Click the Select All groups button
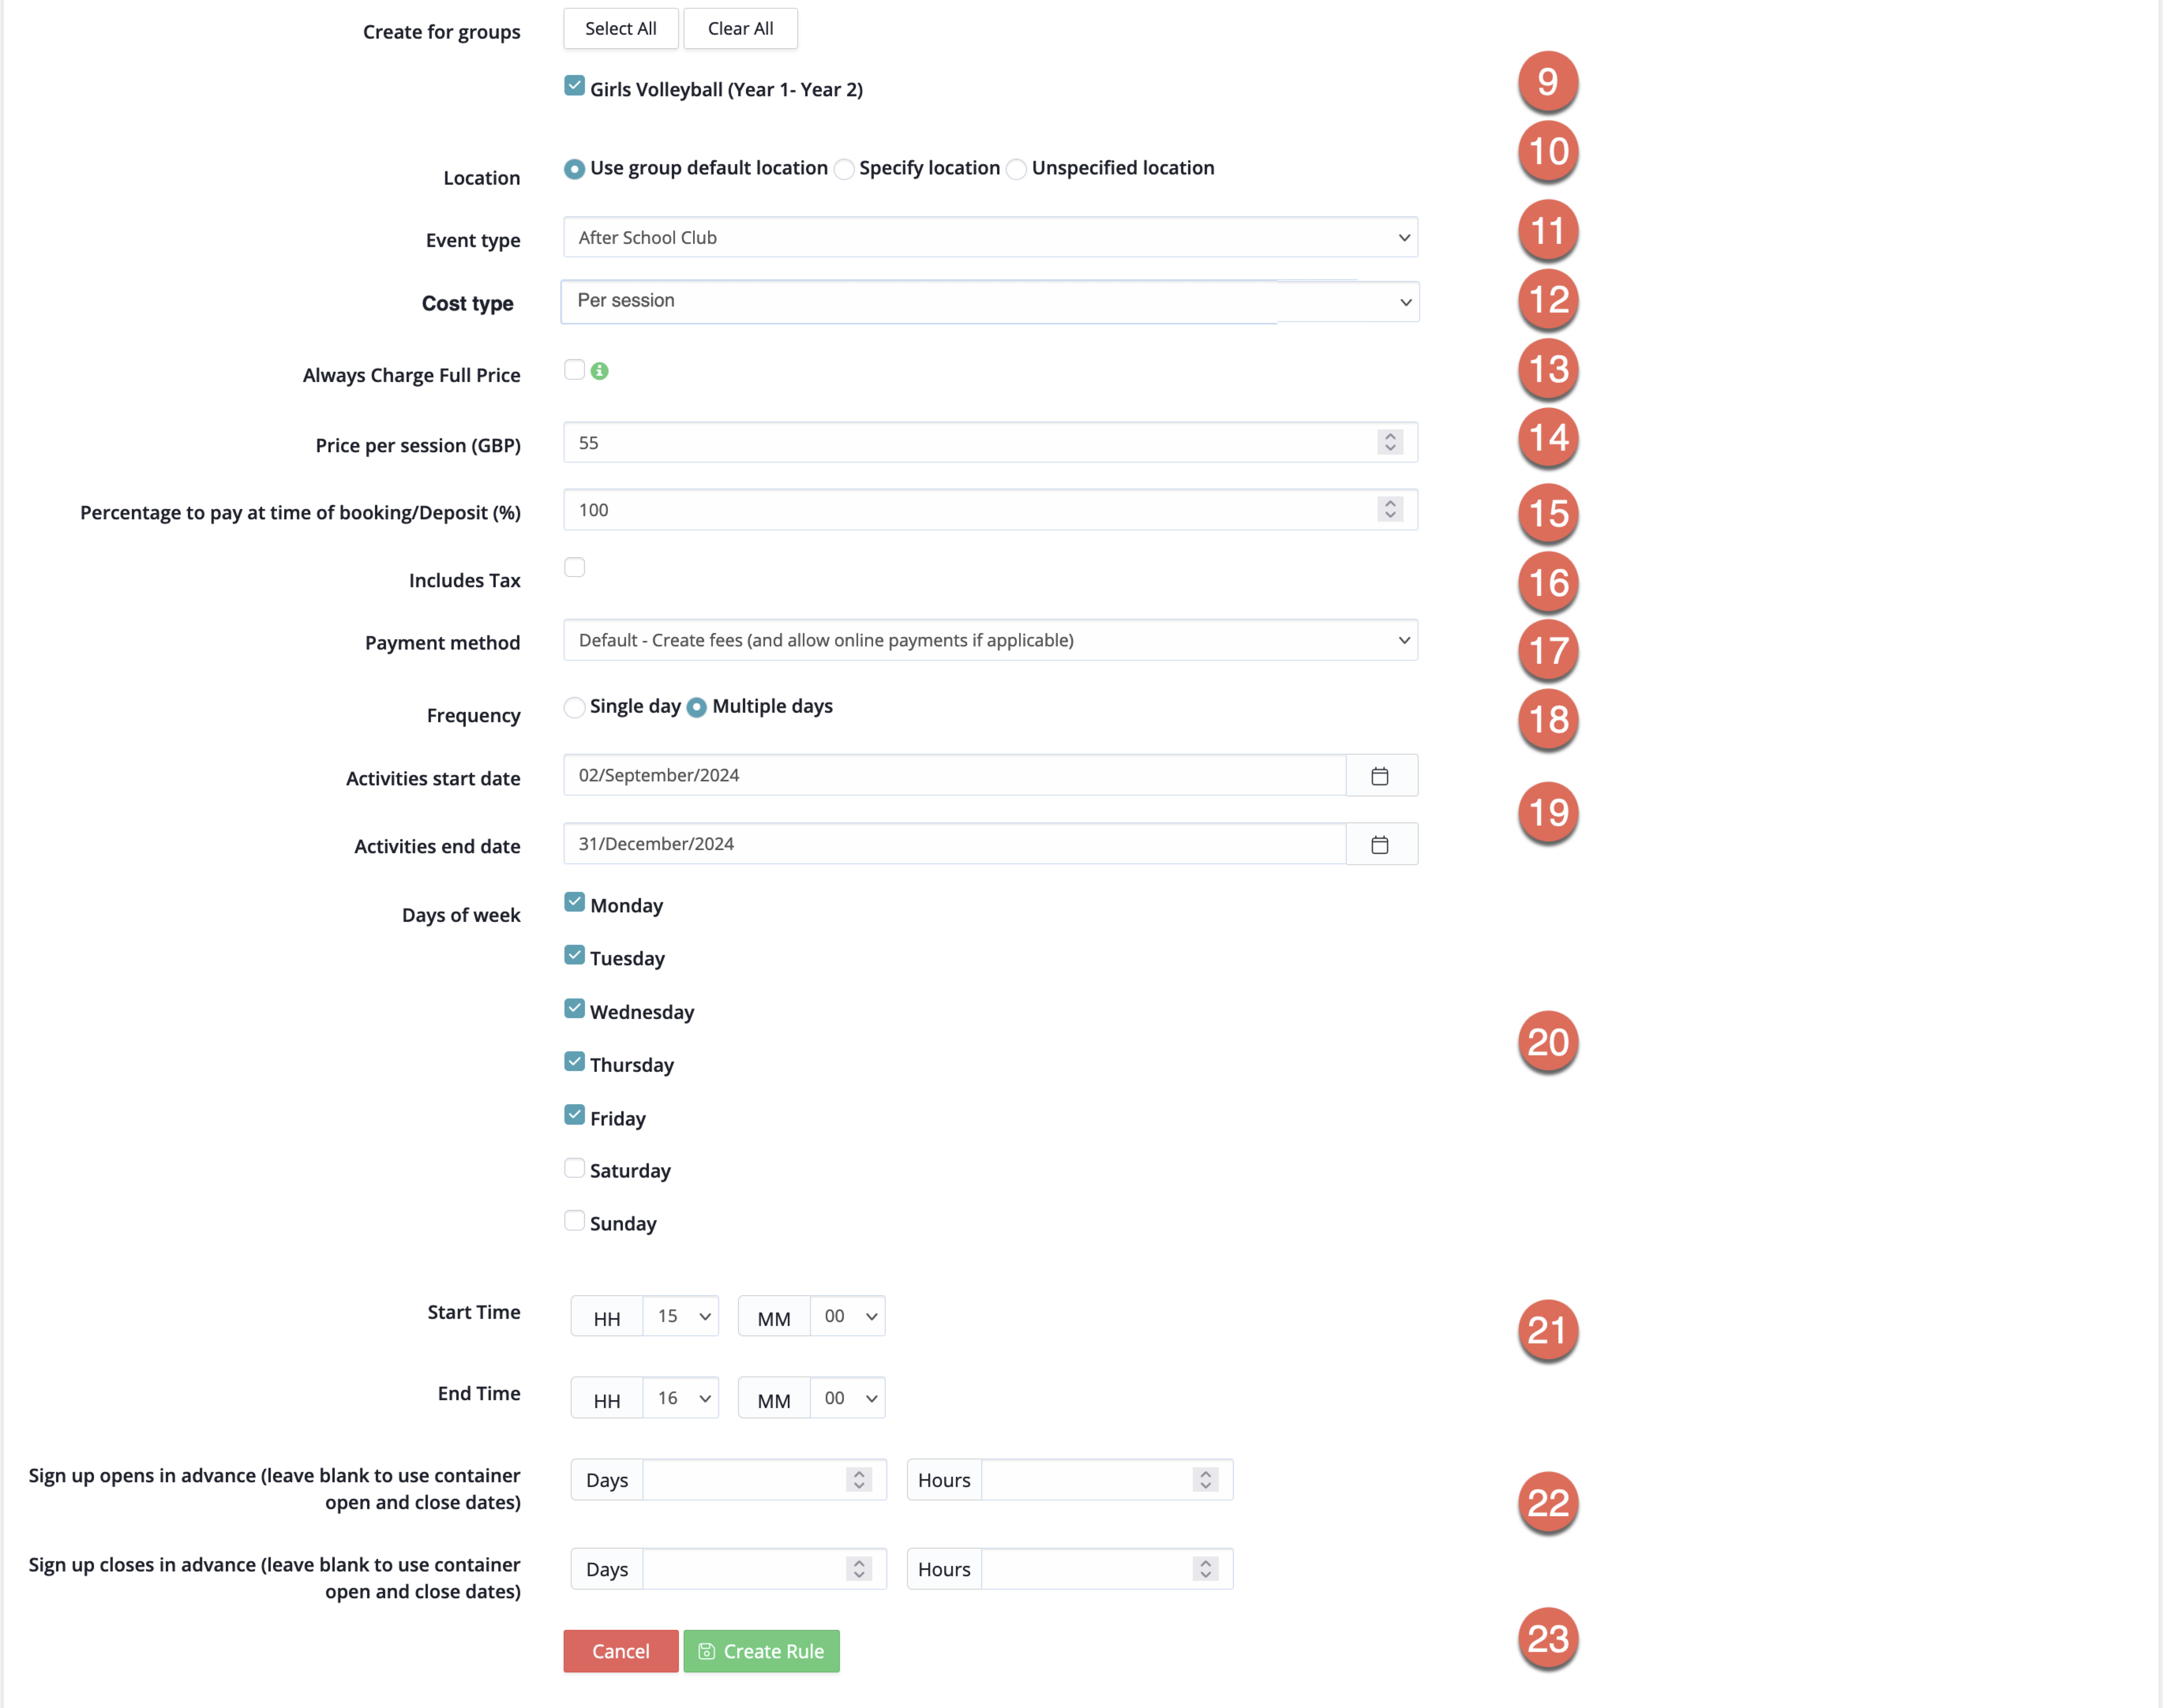 click(x=620, y=29)
